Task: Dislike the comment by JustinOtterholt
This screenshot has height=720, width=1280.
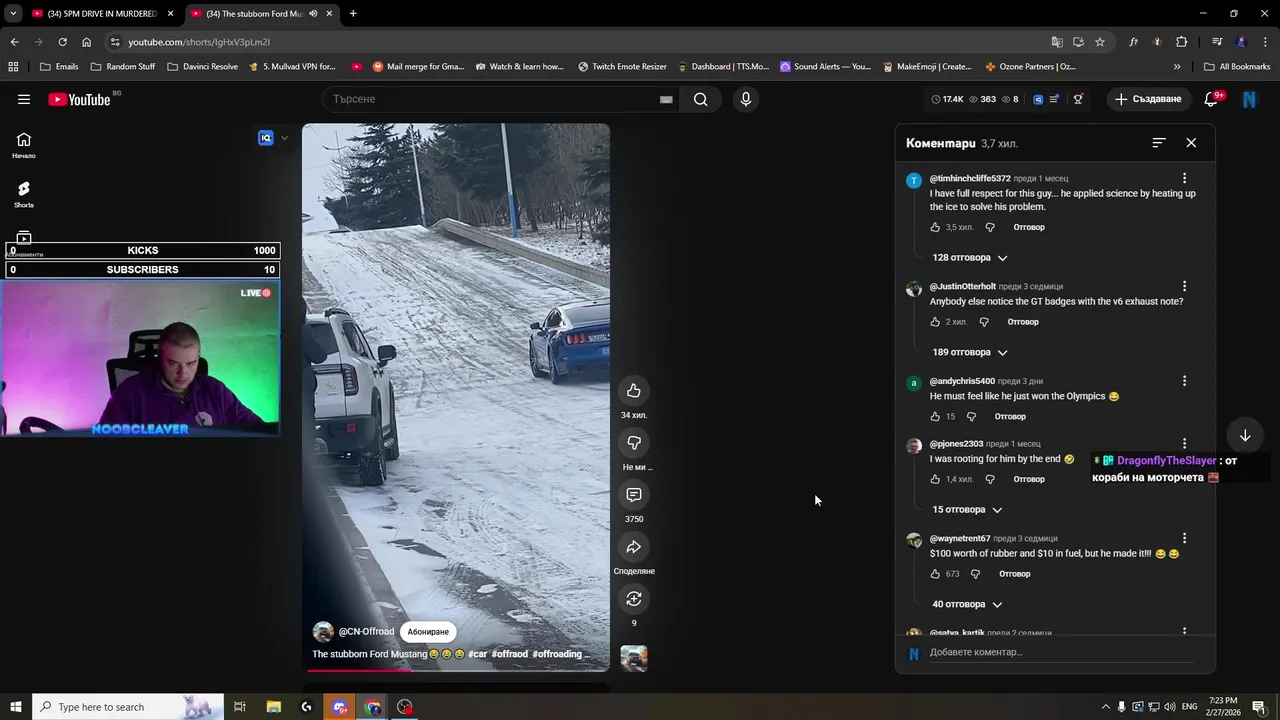Action: pyautogui.click(x=984, y=322)
